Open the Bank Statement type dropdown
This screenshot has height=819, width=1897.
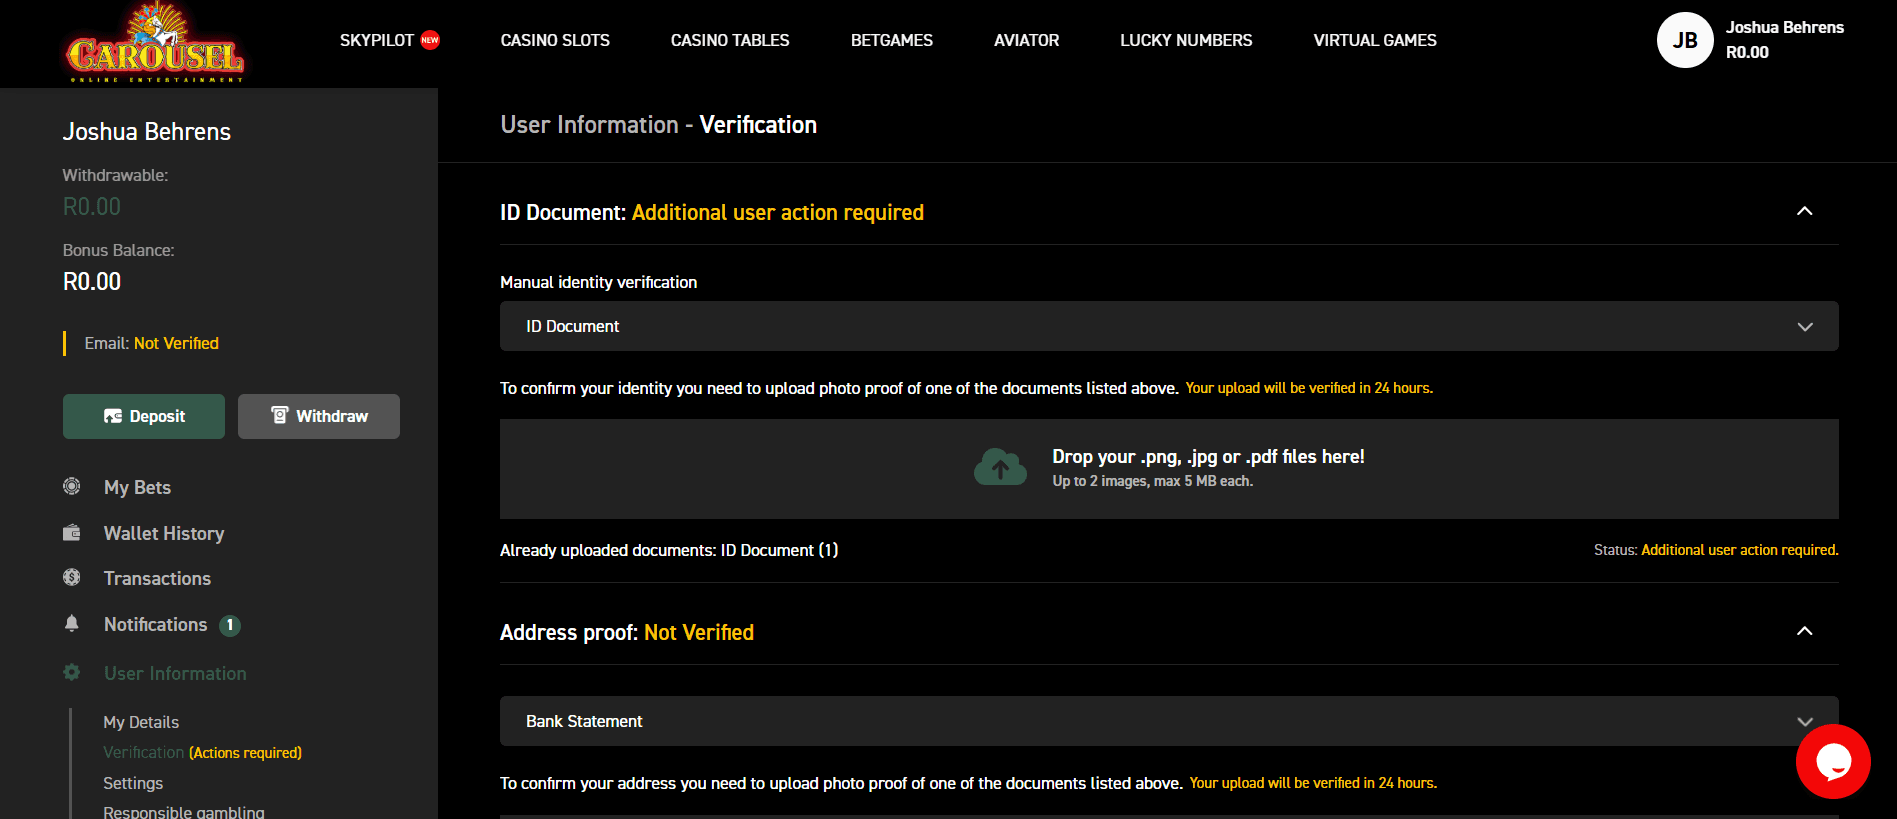click(x=1169, y=721)
